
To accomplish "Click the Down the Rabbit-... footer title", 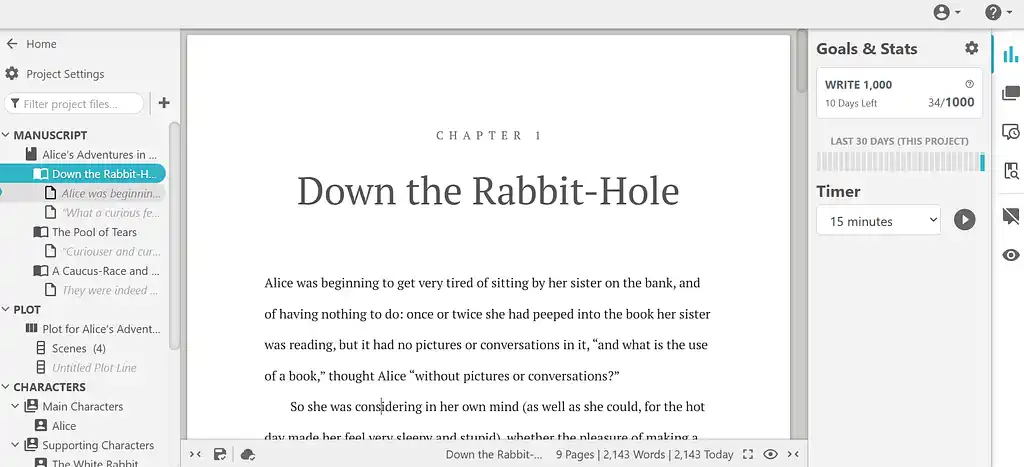I will 494,455.
